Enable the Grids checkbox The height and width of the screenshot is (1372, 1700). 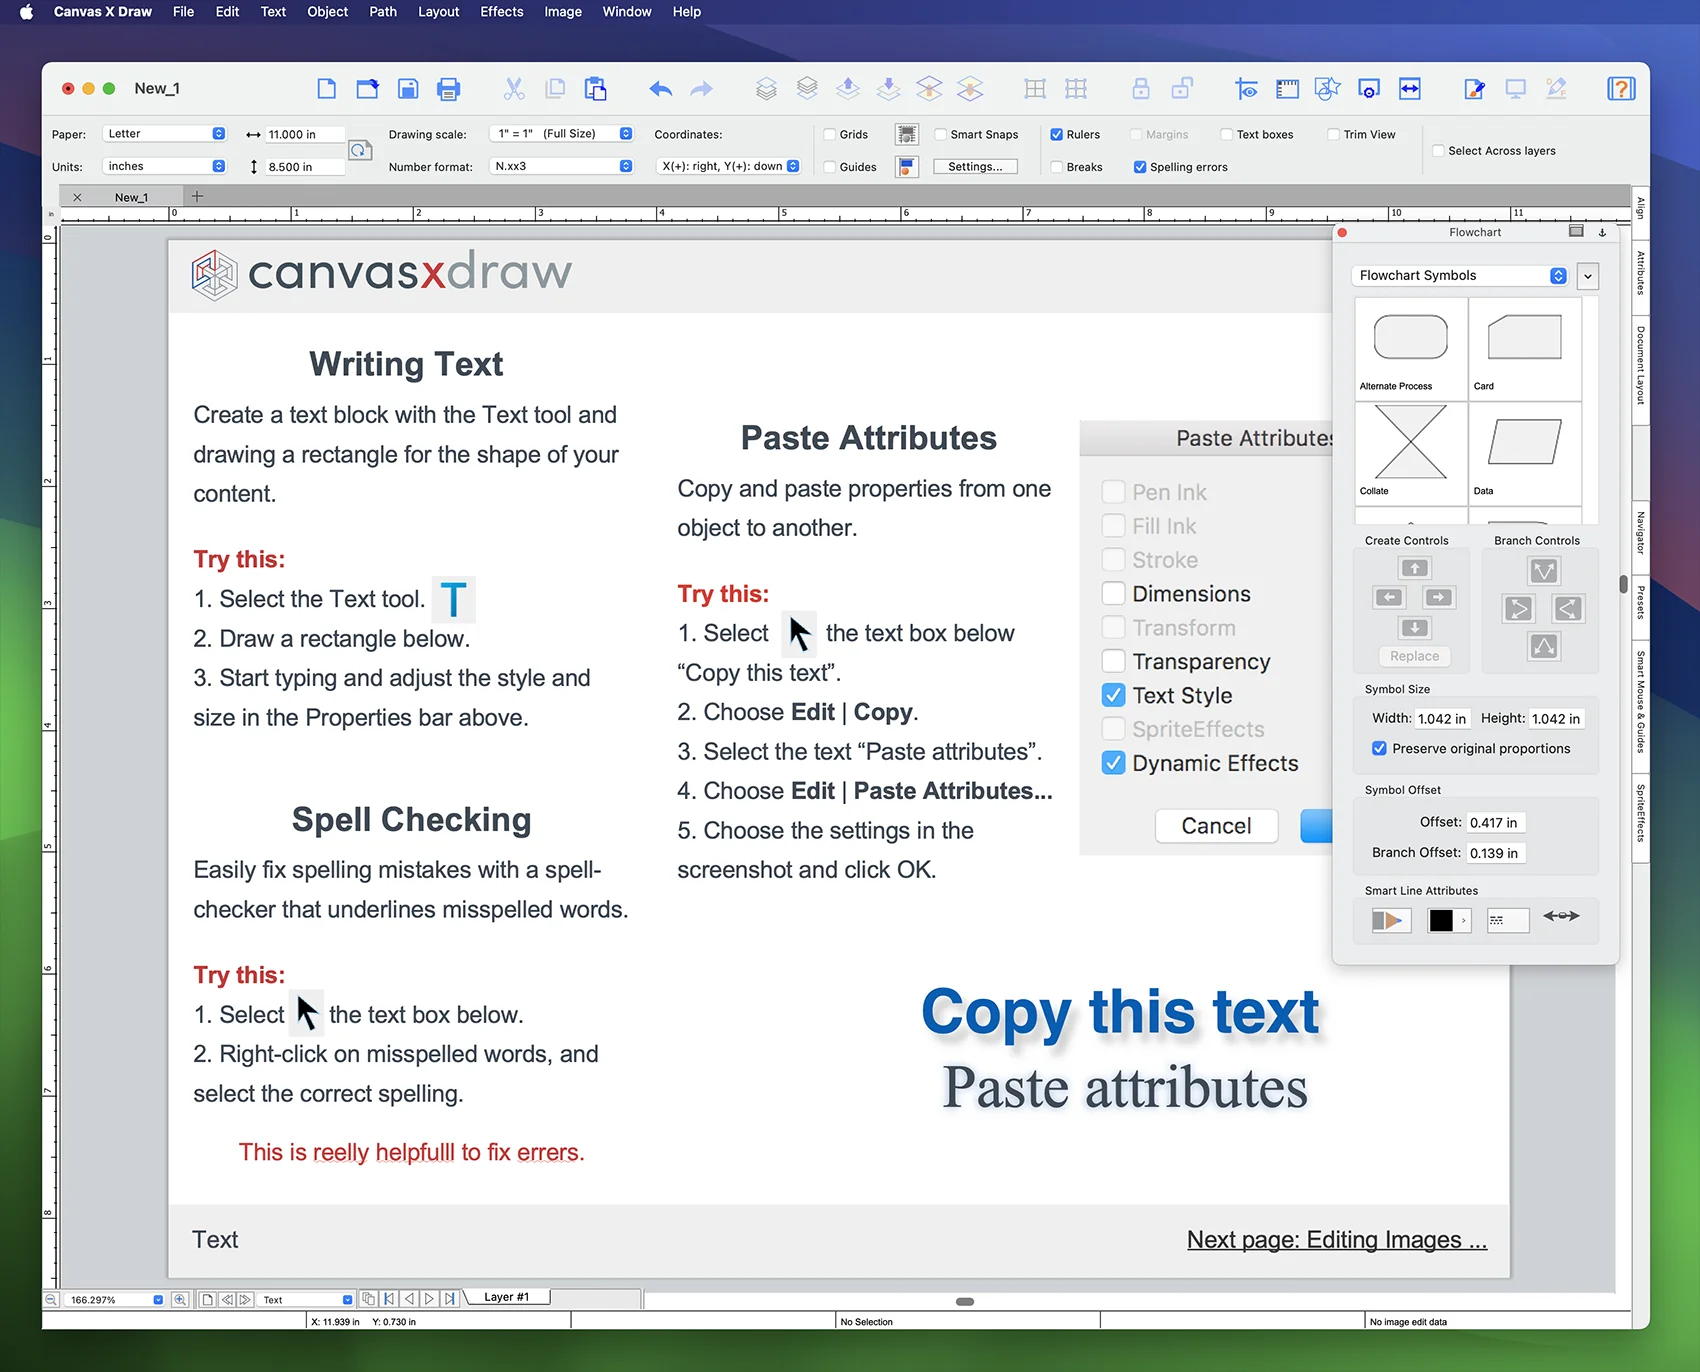point(829,134)
